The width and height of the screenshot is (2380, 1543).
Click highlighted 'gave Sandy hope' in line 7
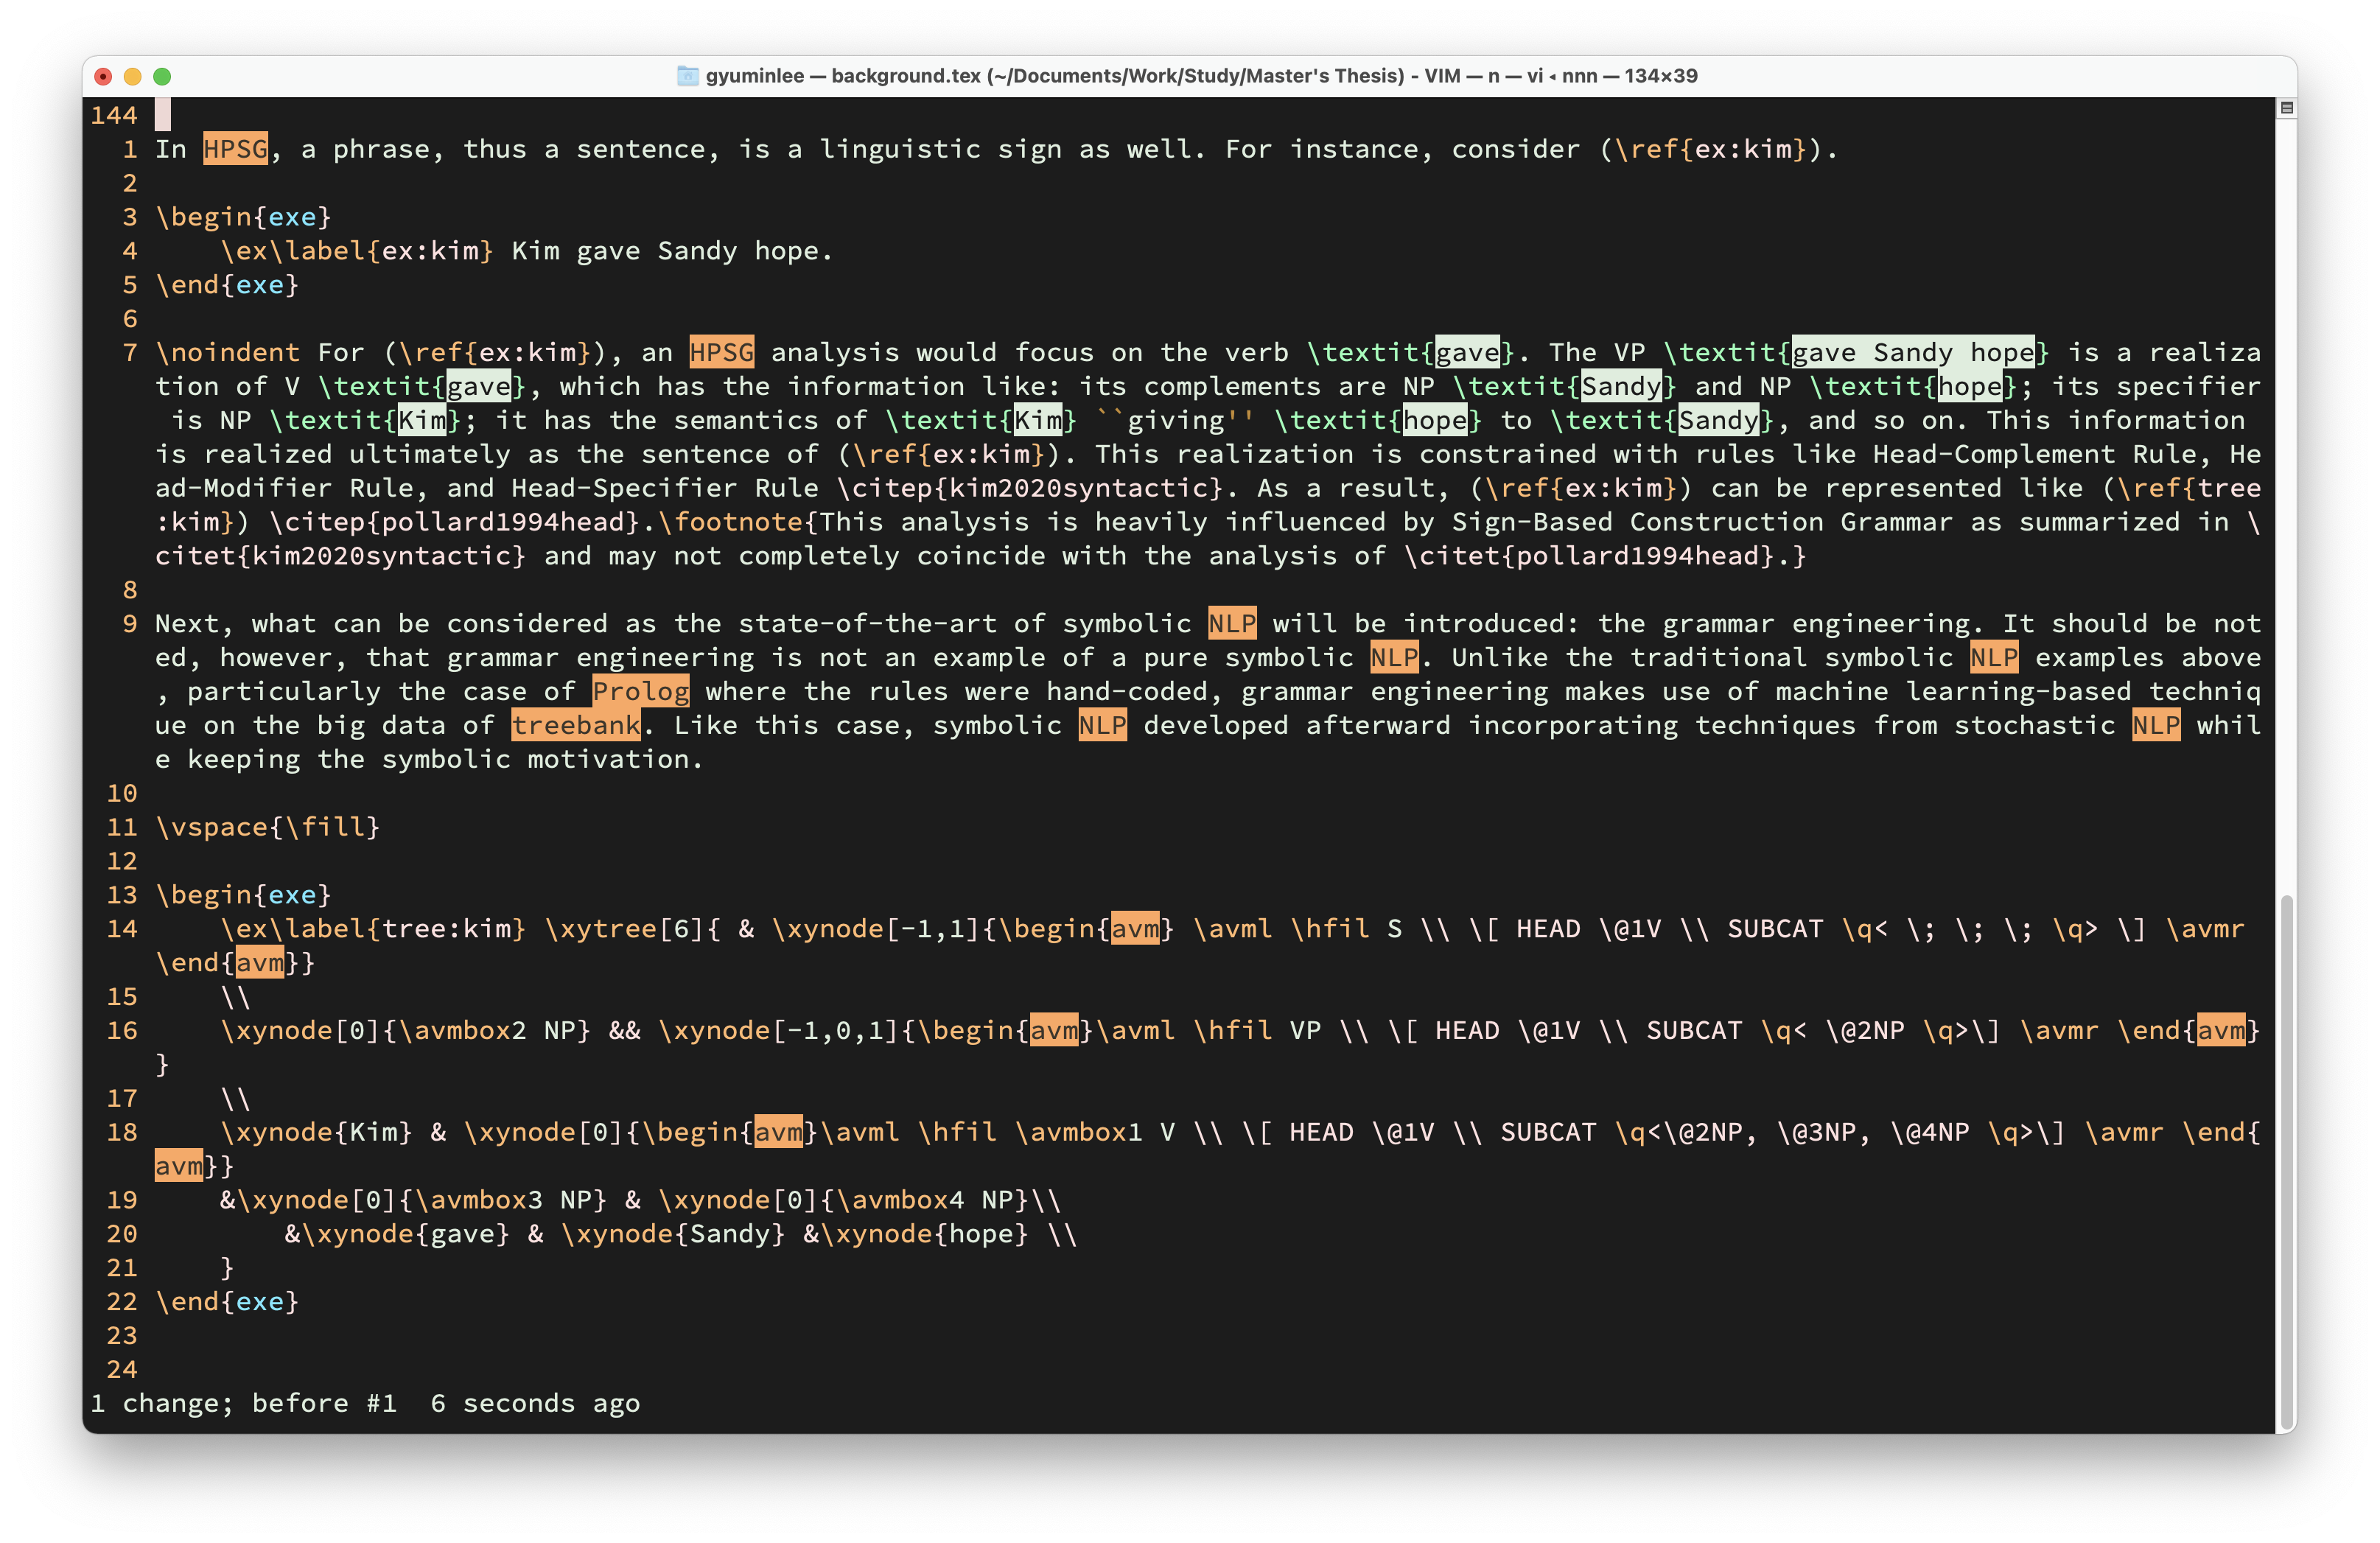1912,353
